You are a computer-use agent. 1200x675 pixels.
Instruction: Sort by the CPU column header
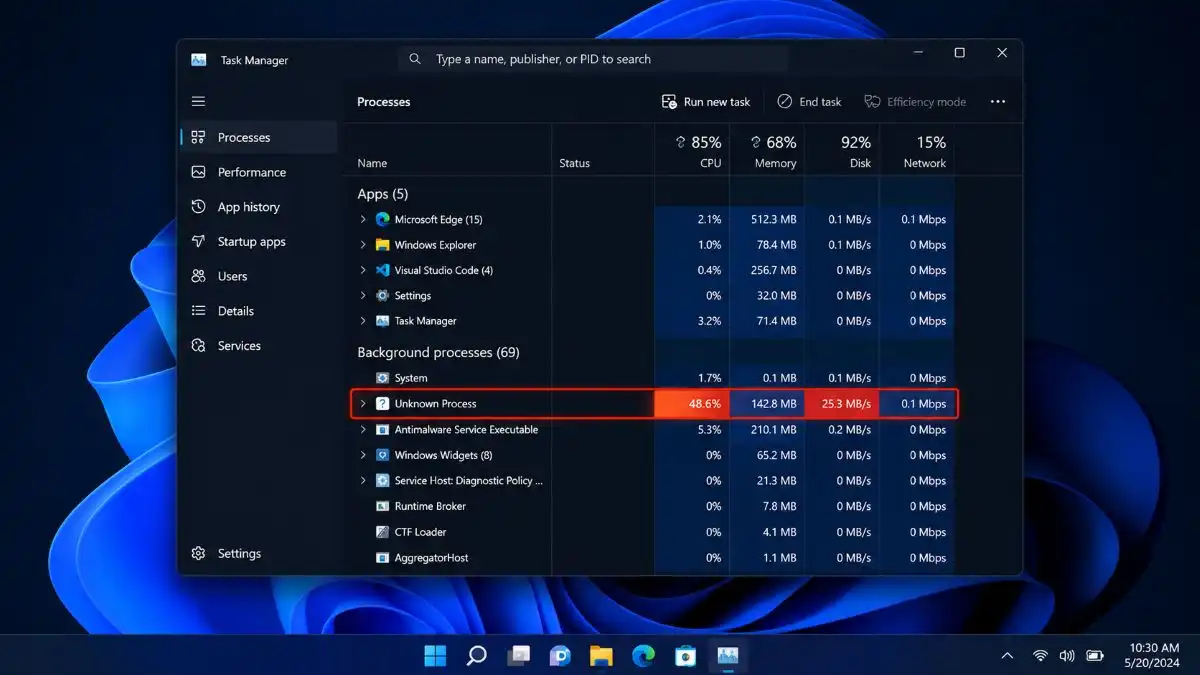click(692, 151)
